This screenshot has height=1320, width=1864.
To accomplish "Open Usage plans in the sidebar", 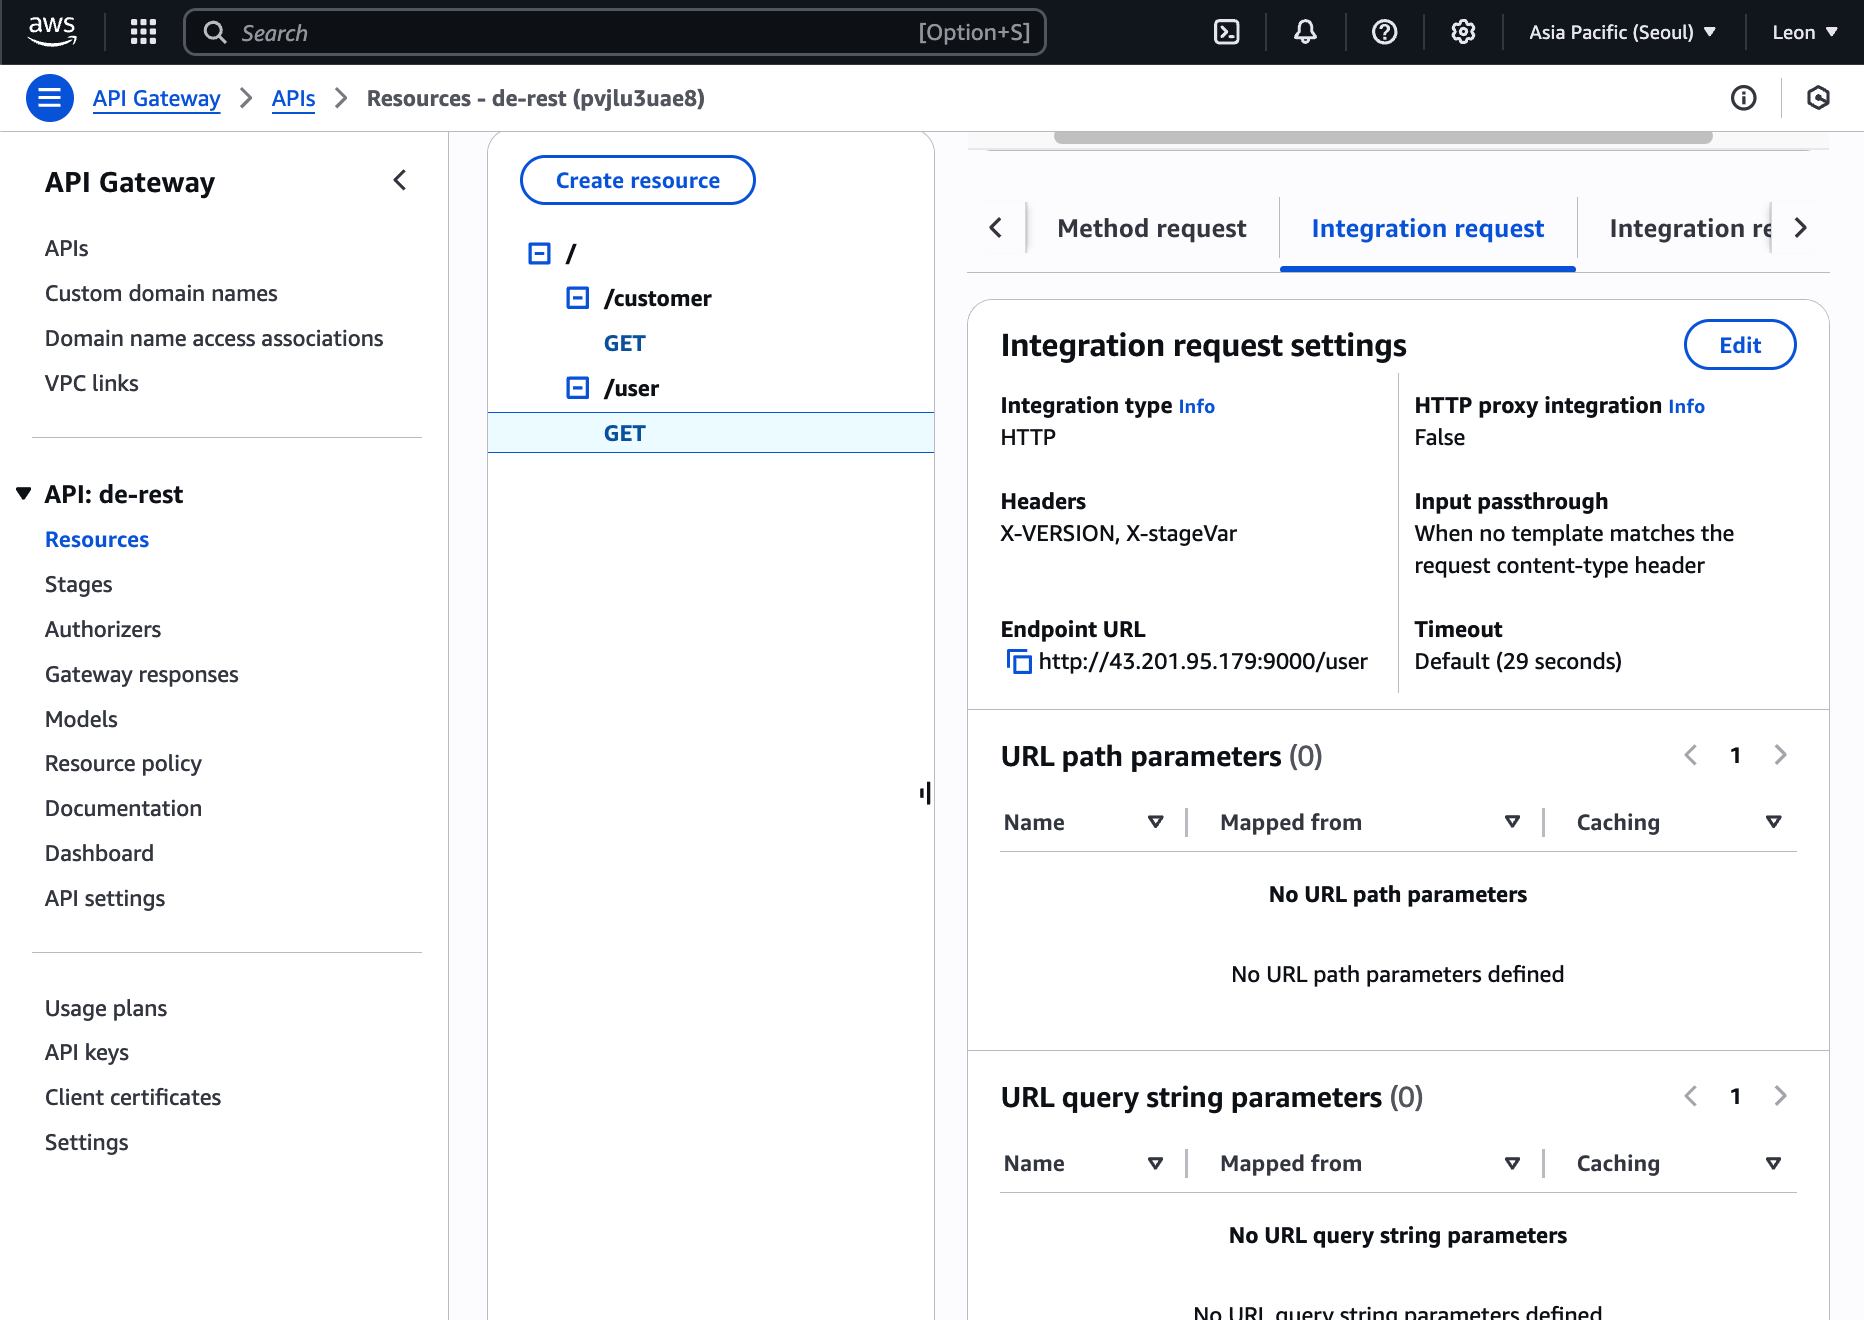I will (x=106, y=1008).
